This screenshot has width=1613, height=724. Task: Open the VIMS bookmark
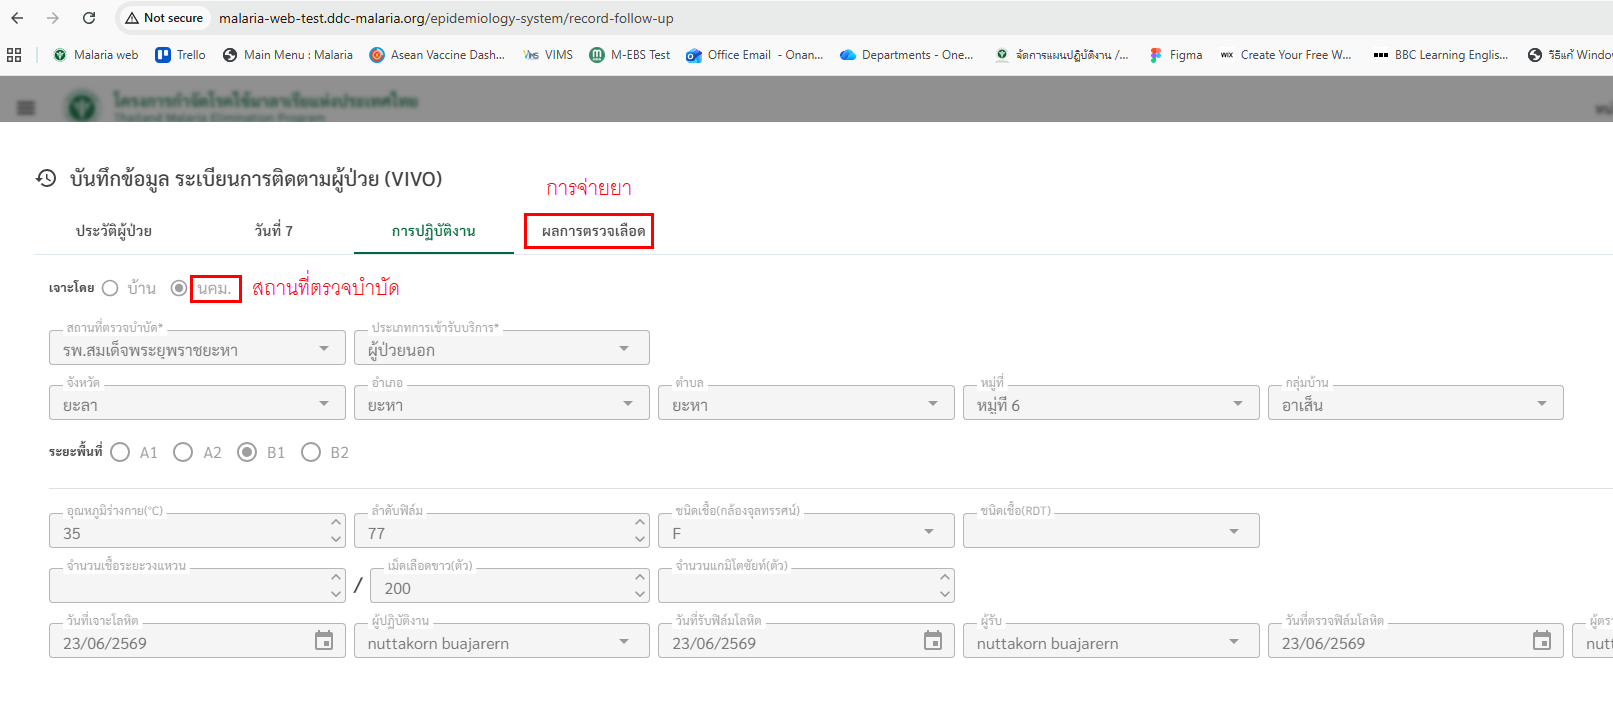pos(548,55)
